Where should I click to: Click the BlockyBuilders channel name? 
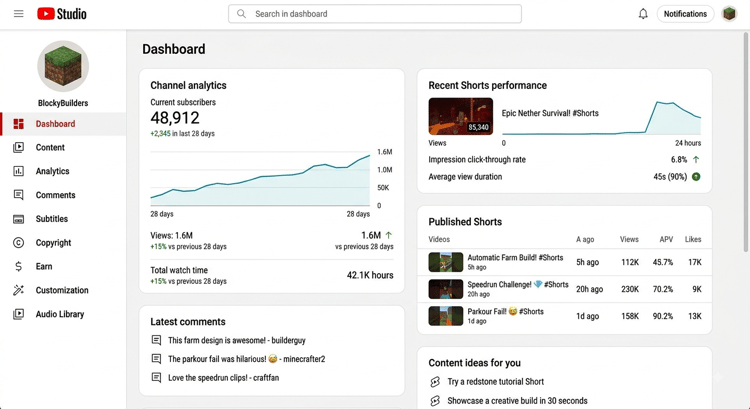tap(63, 103)
